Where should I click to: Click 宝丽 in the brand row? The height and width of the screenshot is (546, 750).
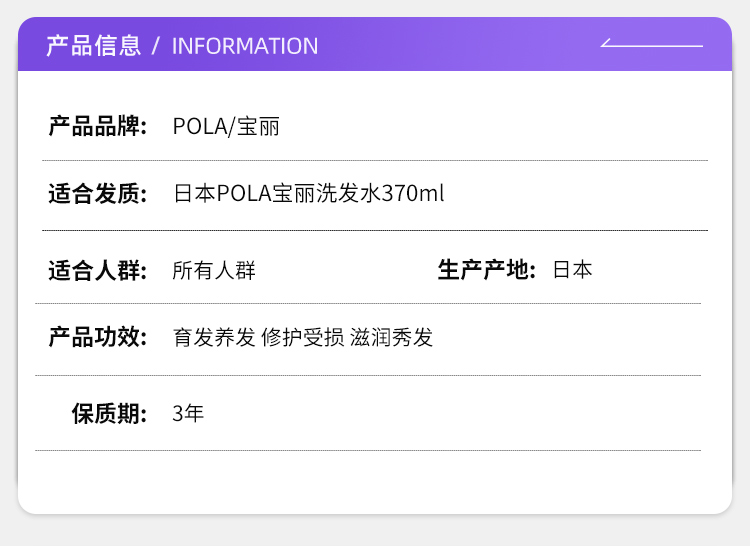click(258, 127)
